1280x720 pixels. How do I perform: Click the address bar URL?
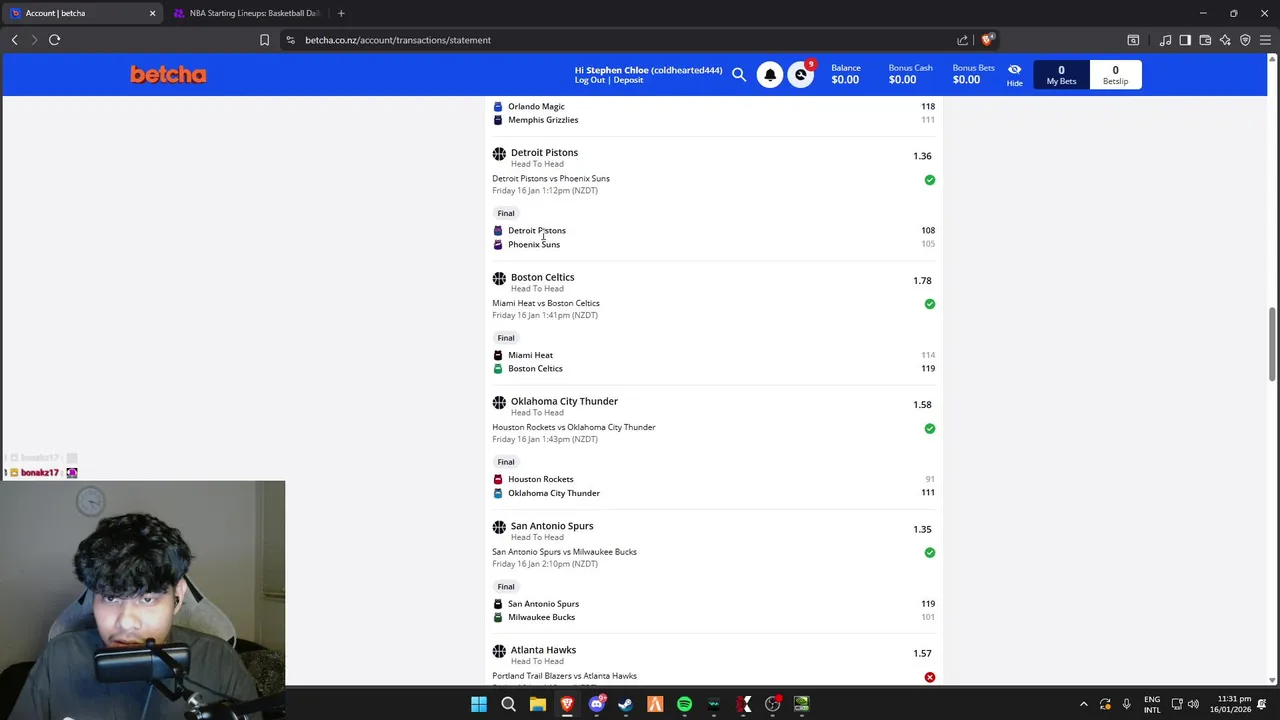click(x=398, y=40)
